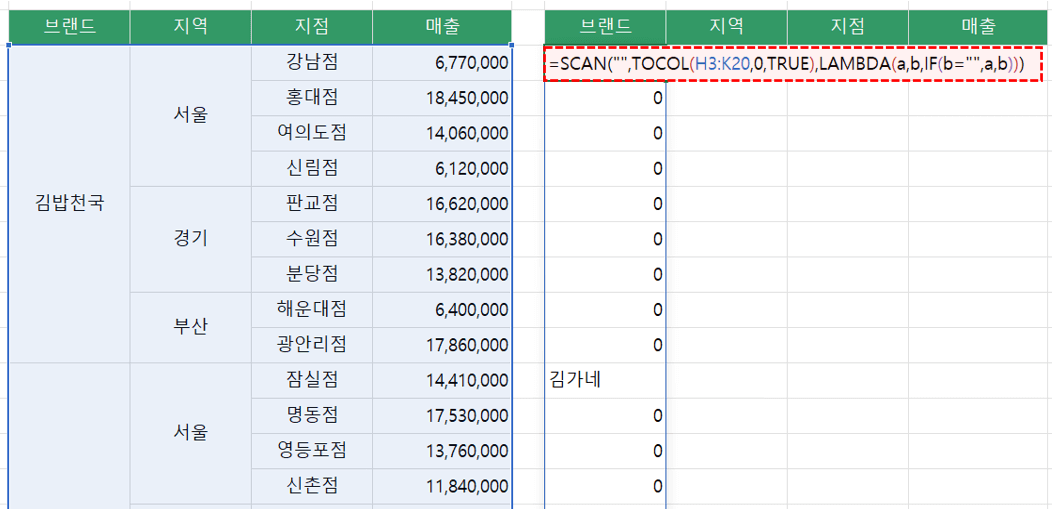Click the 판교점 branch cell
This screenshot has height=509, width=1052.
click(x=311, y=203)
